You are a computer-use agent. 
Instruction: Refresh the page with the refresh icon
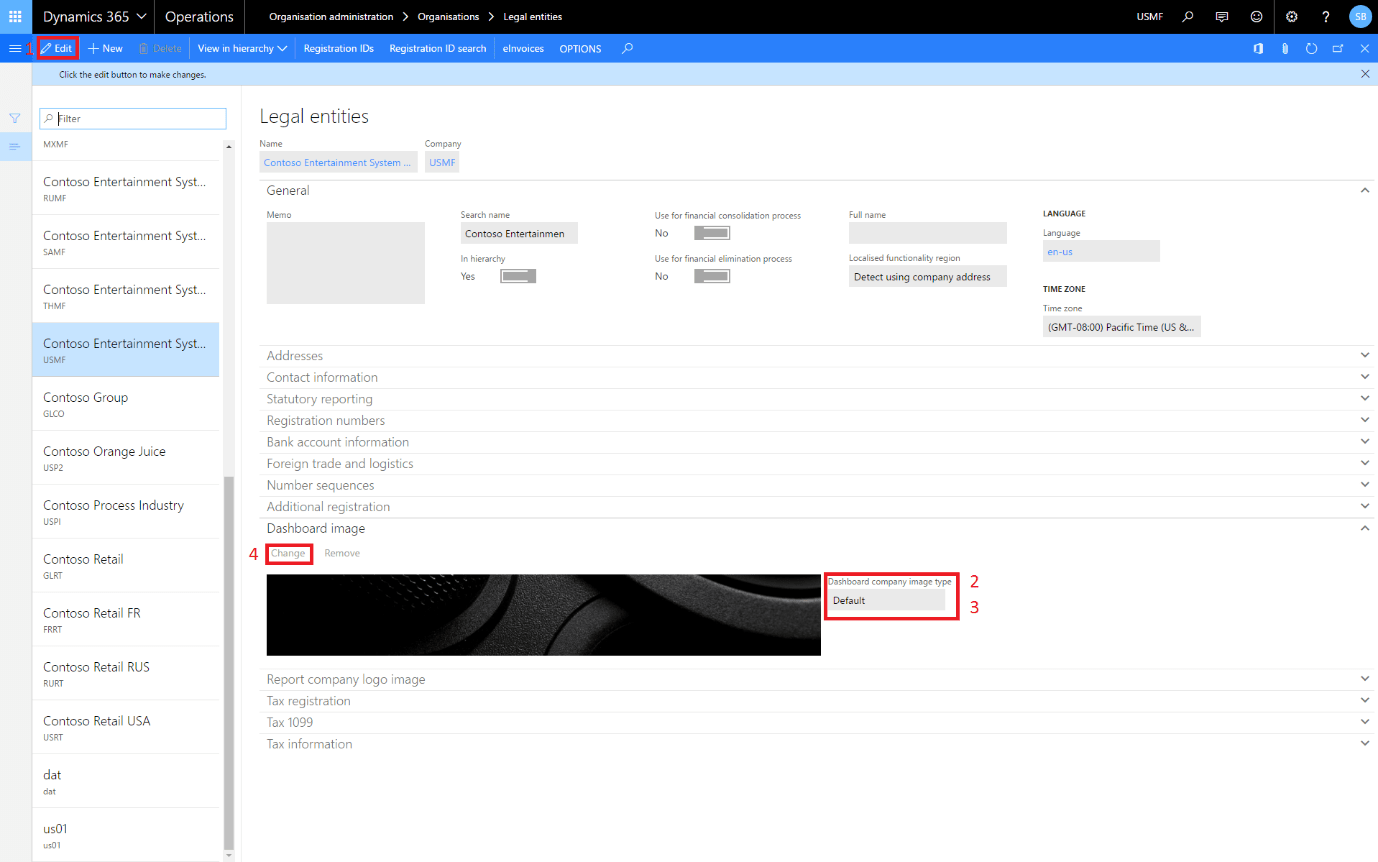point(1312,48)
